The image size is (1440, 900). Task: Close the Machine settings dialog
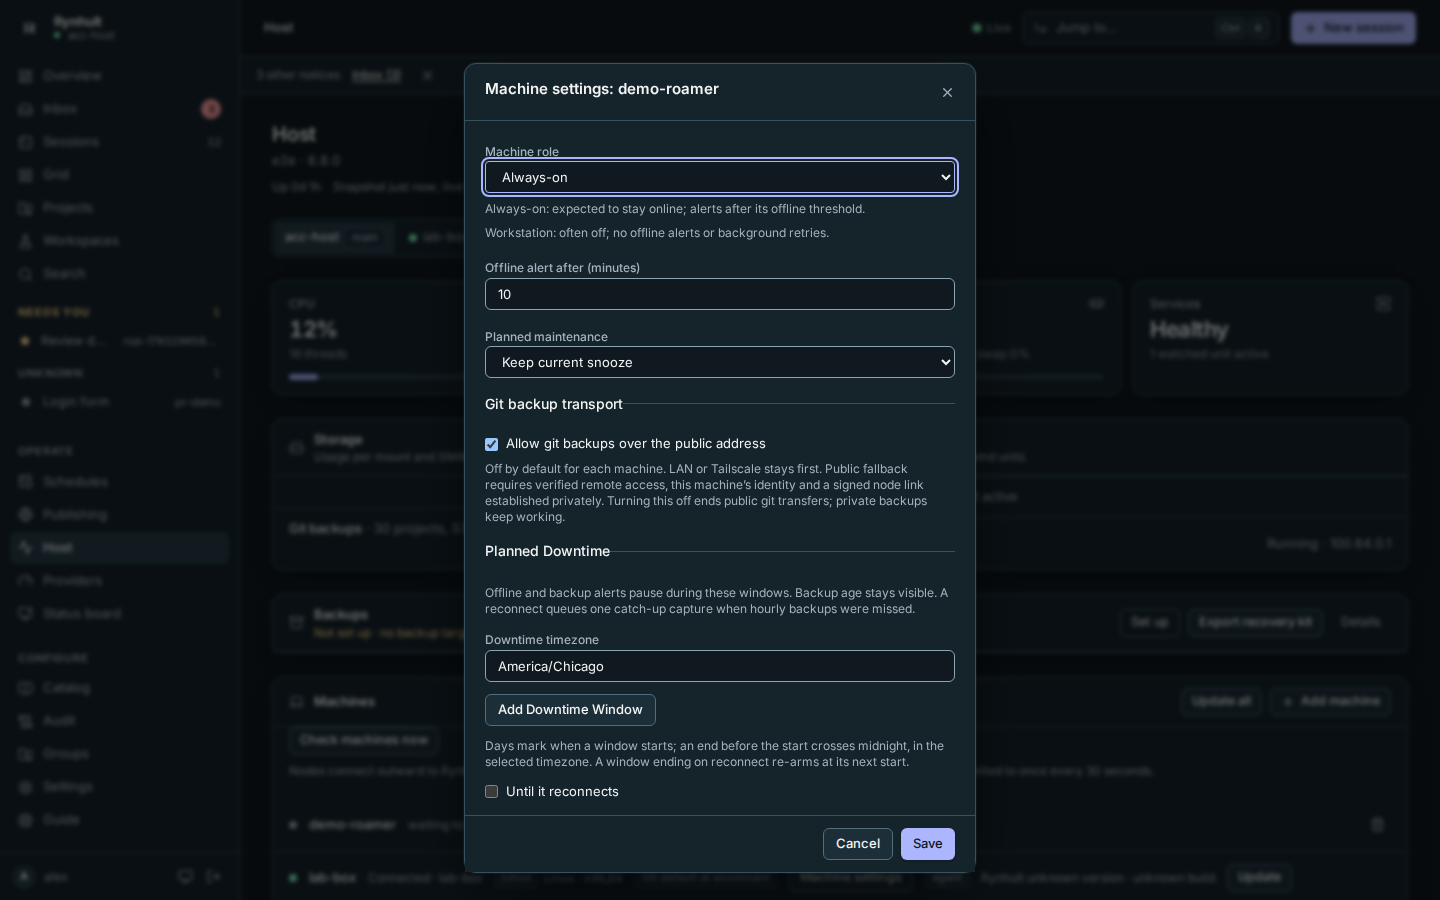947,93
